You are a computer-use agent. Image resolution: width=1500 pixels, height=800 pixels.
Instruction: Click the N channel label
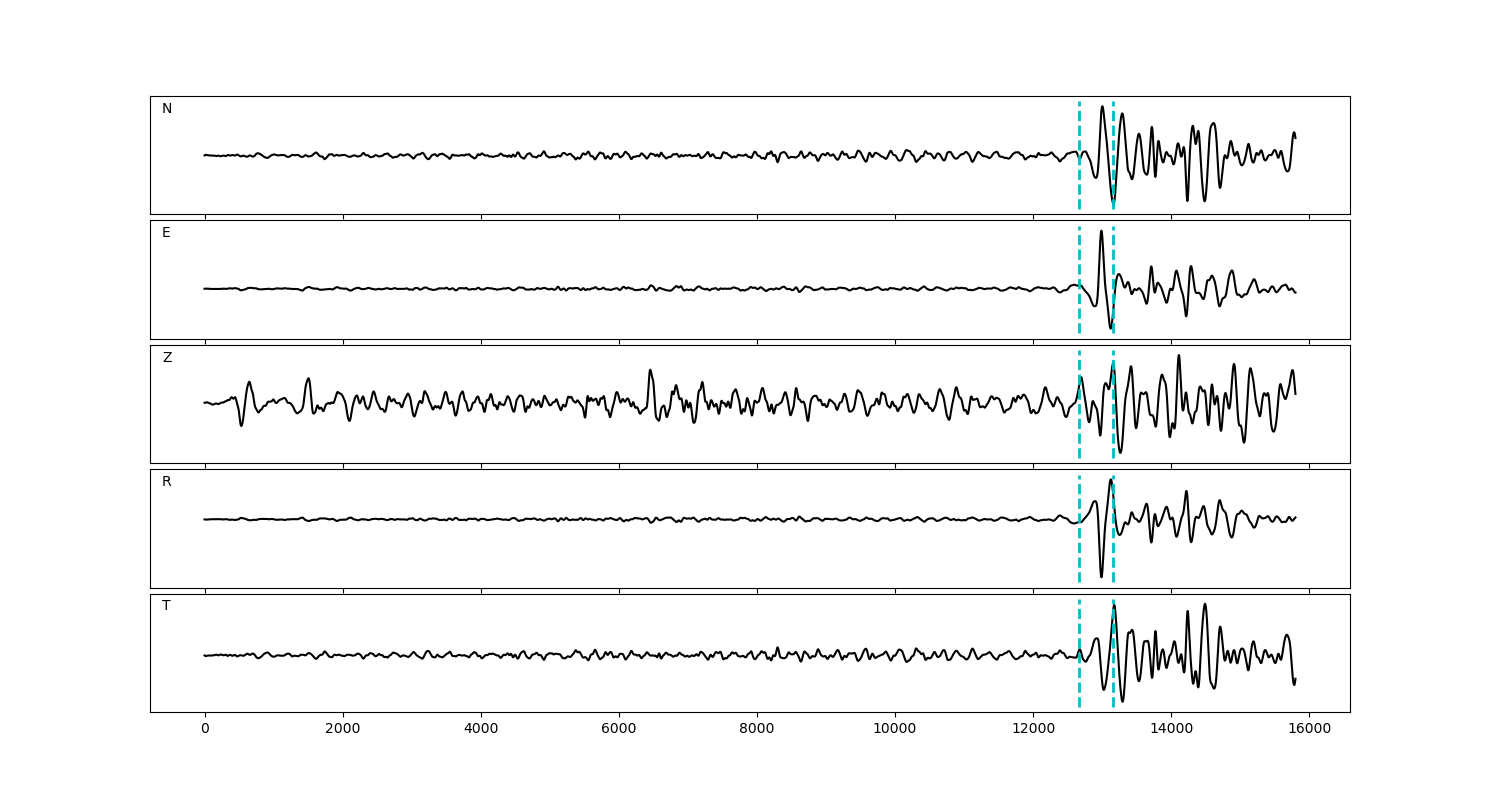(x=167, y=109)
